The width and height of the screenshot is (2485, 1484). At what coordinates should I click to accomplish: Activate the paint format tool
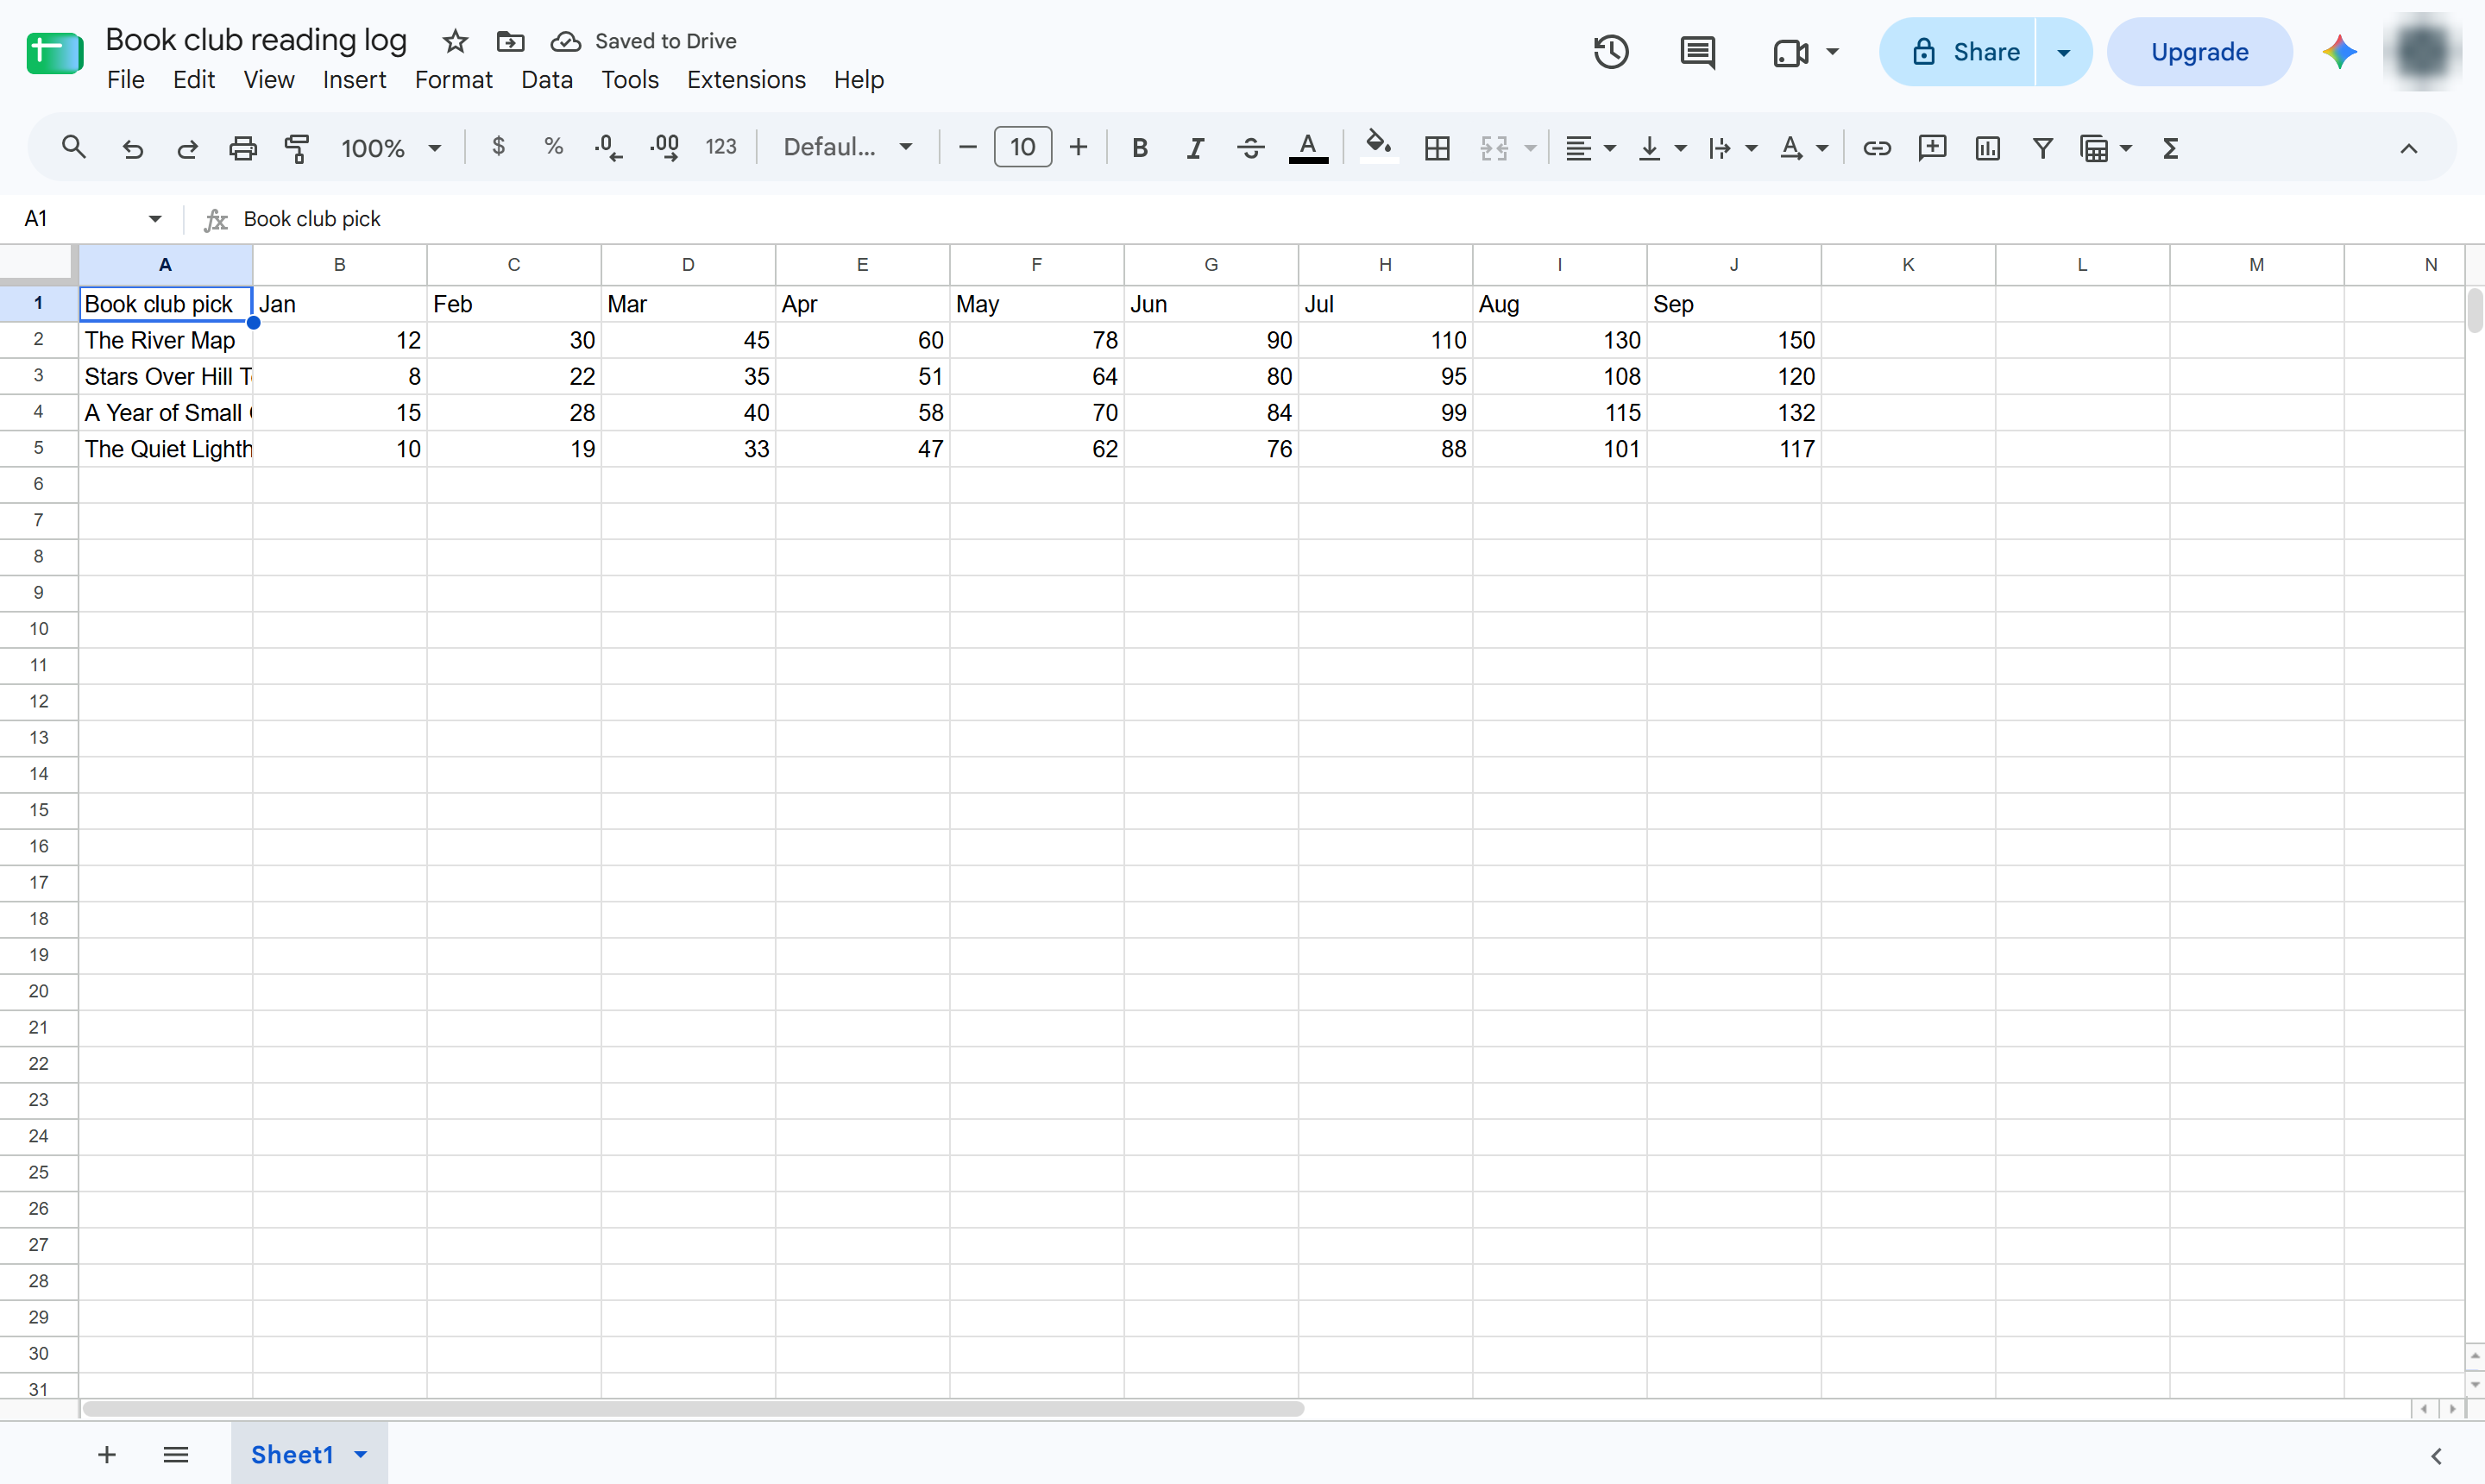tap(297, 148)
